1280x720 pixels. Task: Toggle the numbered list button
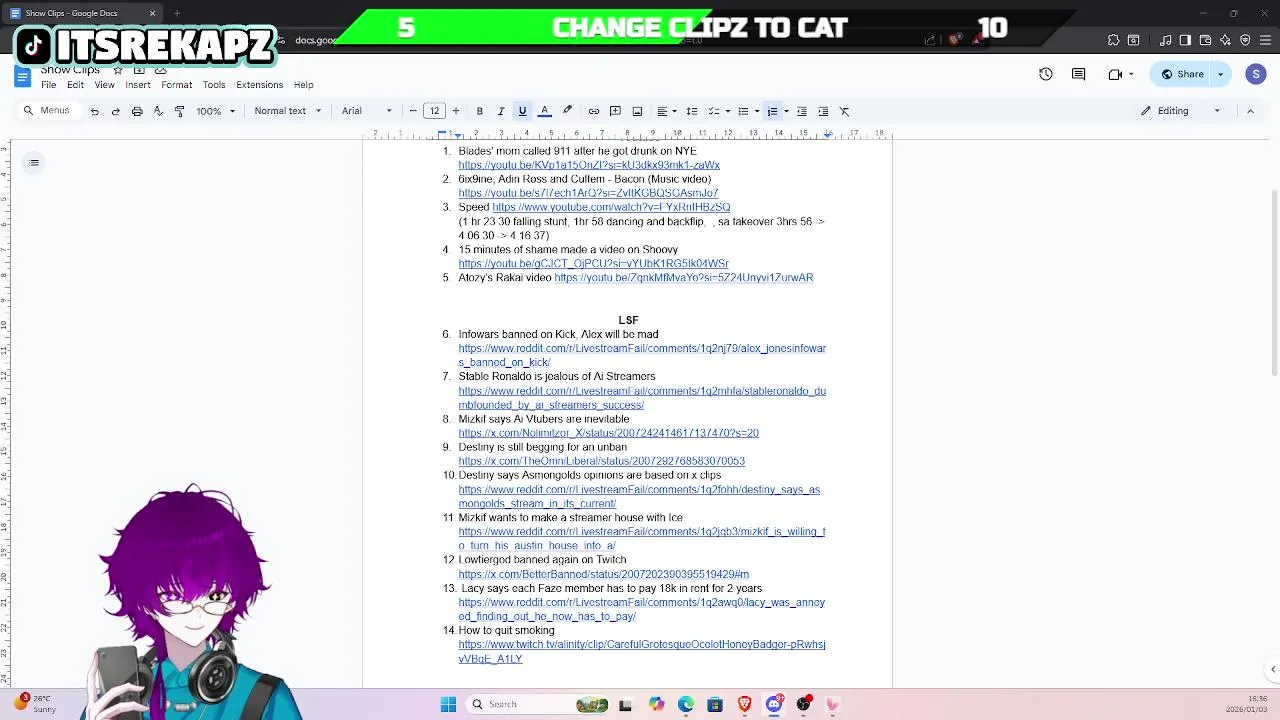(772, 111)
